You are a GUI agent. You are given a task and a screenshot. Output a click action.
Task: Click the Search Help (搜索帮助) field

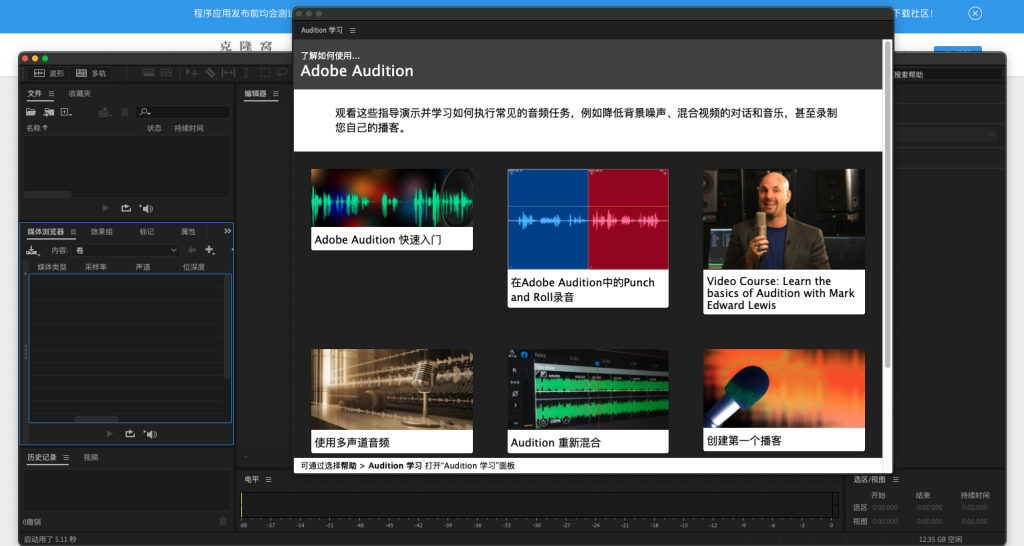coord(947,74)
